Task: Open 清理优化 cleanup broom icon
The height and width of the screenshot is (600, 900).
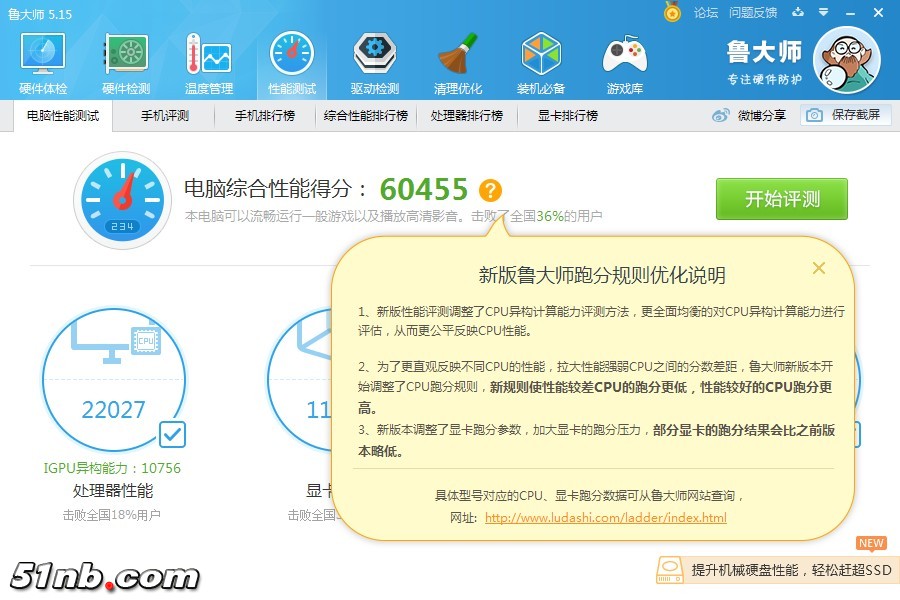Action: tap(457, 63)
